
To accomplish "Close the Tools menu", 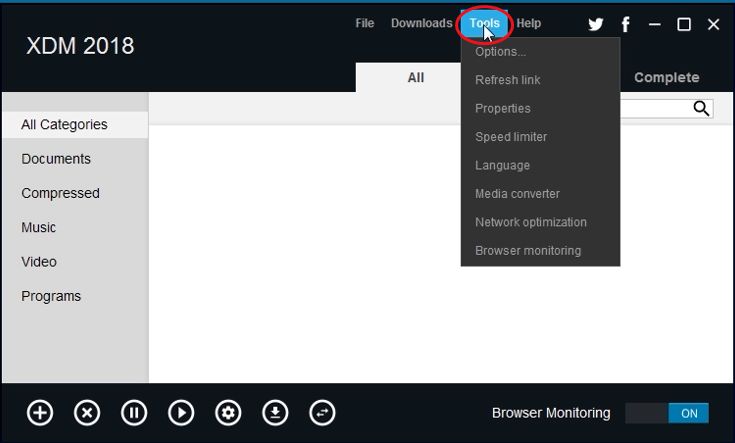I will pyautogui.click(x=484, y=23).
